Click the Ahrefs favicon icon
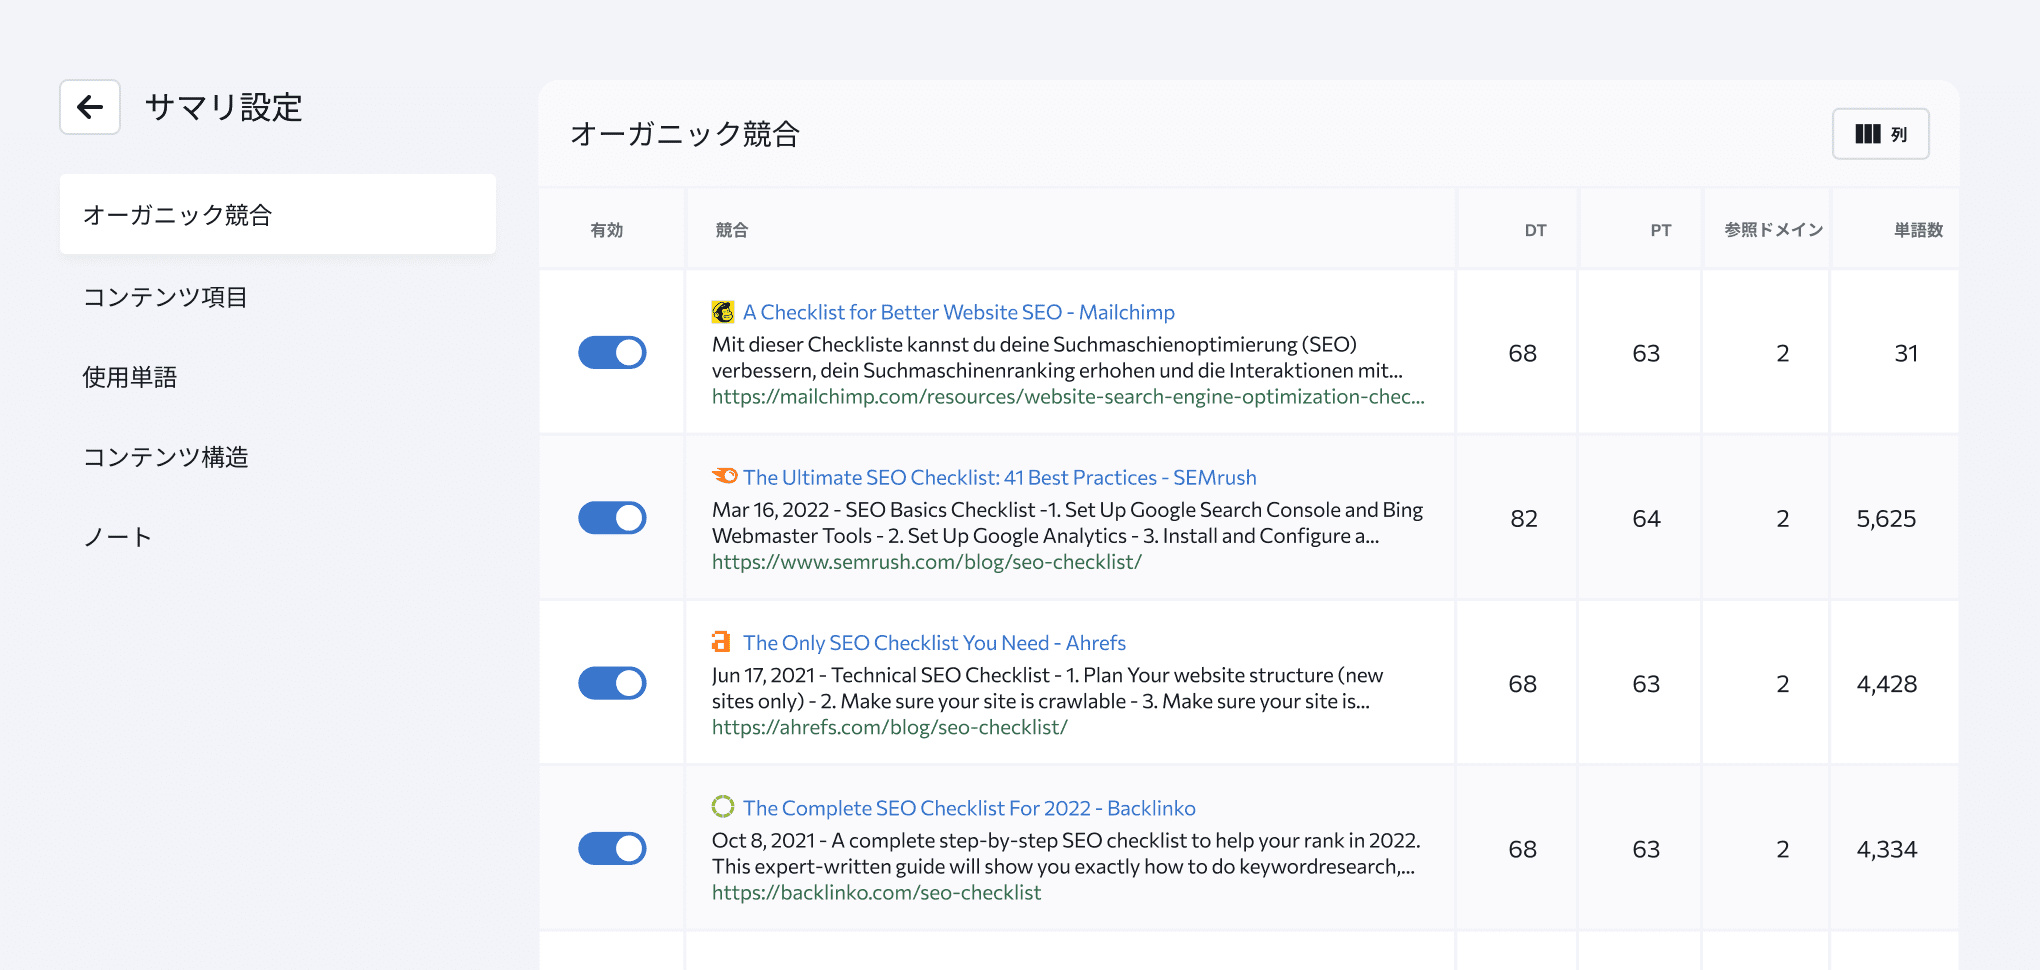2040x970 pixels. (723, 642)
